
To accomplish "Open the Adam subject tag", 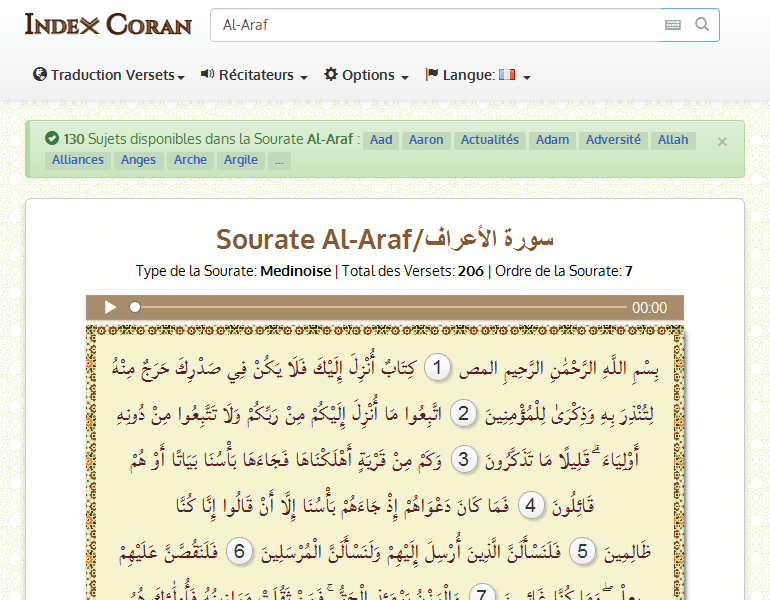I will point(552,140).
